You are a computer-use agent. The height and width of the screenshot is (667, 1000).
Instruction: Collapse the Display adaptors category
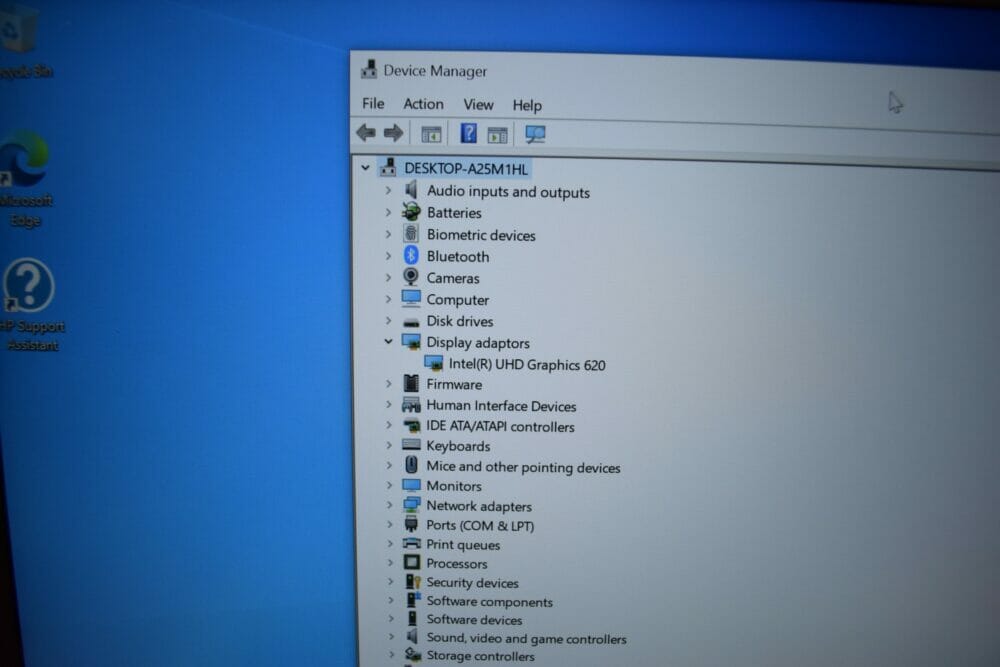pos(388,341)
